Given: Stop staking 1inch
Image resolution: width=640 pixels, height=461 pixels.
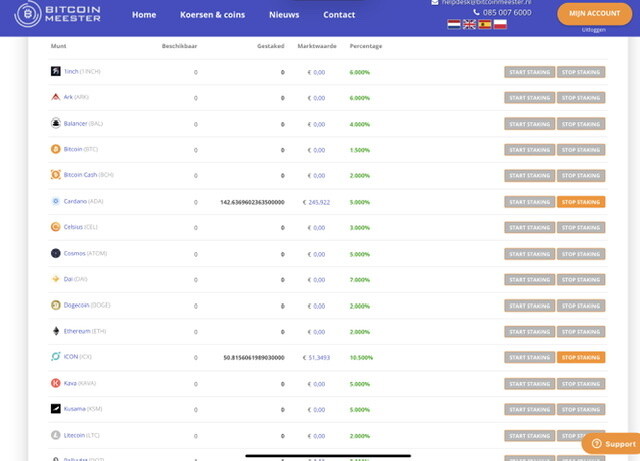Looking at the screenshot, I should point(581,72).
